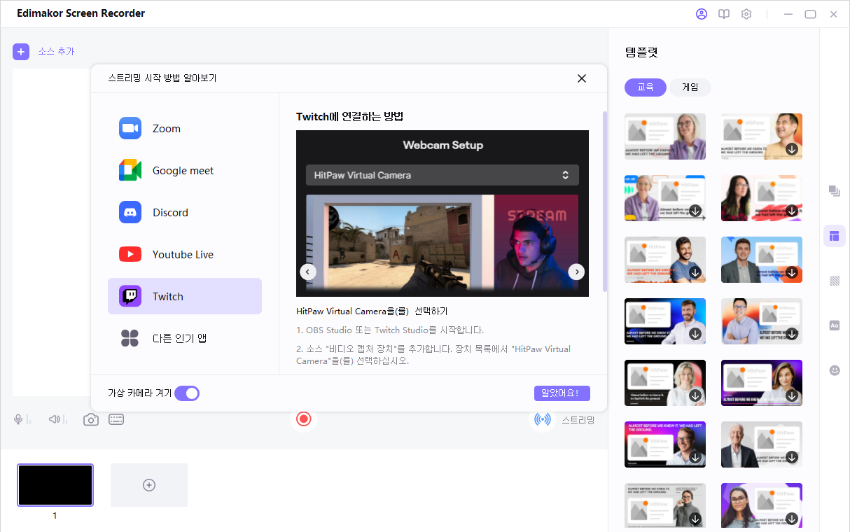Viewport: 850px width, 532px height.
Task: Select scene 1 thumbnail
Action: point(55,485)
